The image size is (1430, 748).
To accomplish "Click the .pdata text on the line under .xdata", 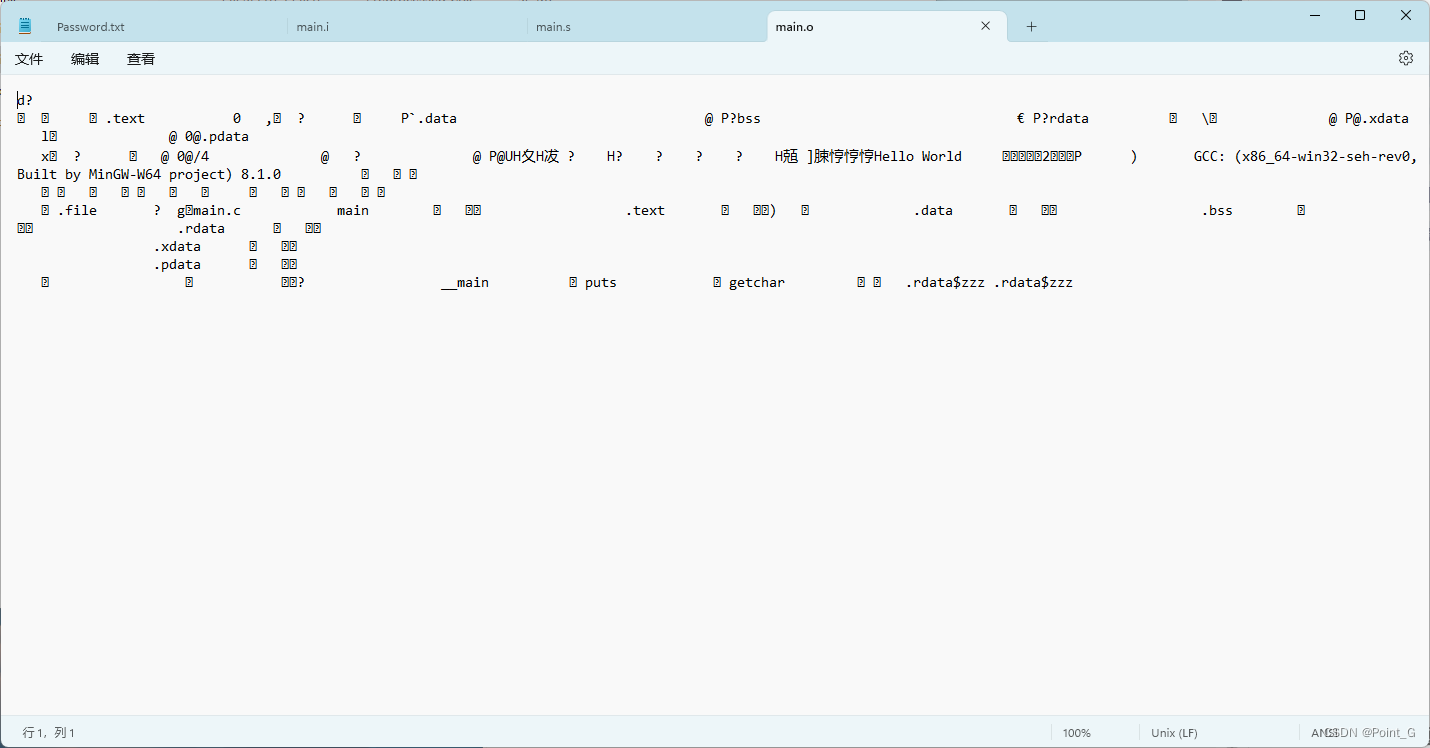I will (x=177, y=265).
